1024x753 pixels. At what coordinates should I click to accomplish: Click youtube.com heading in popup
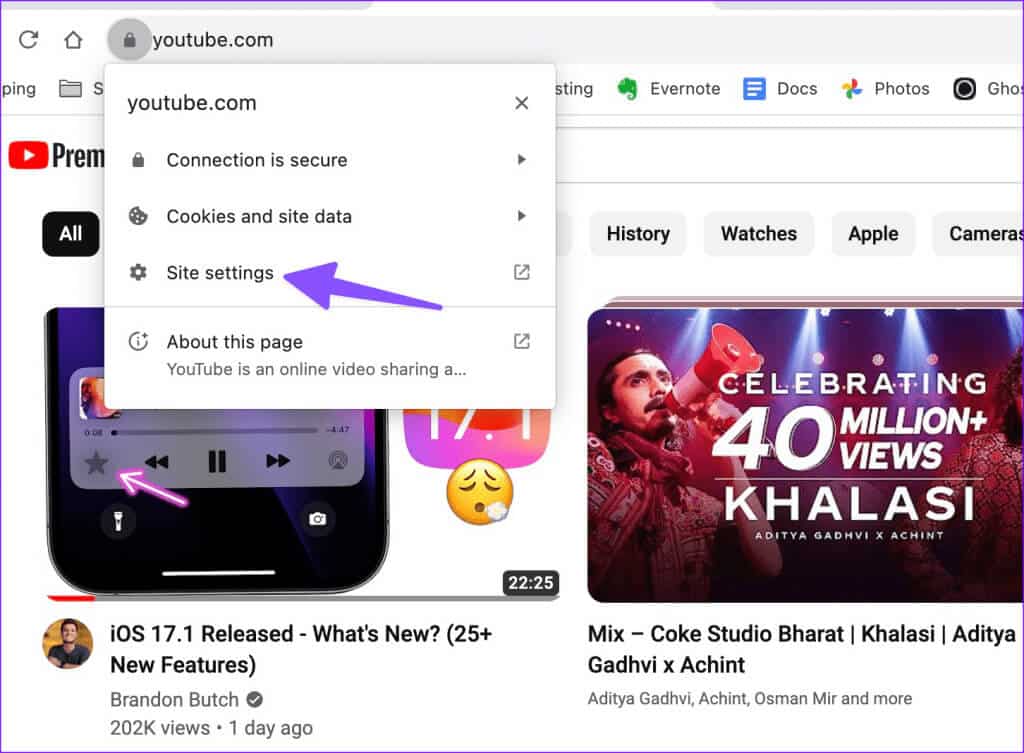pyautogui.click(x=192, y=103)
